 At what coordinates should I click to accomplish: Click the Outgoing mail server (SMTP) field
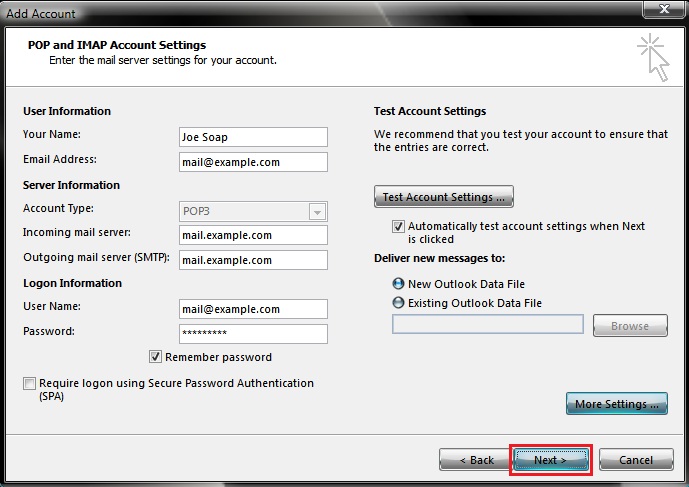tap(253, 260)
